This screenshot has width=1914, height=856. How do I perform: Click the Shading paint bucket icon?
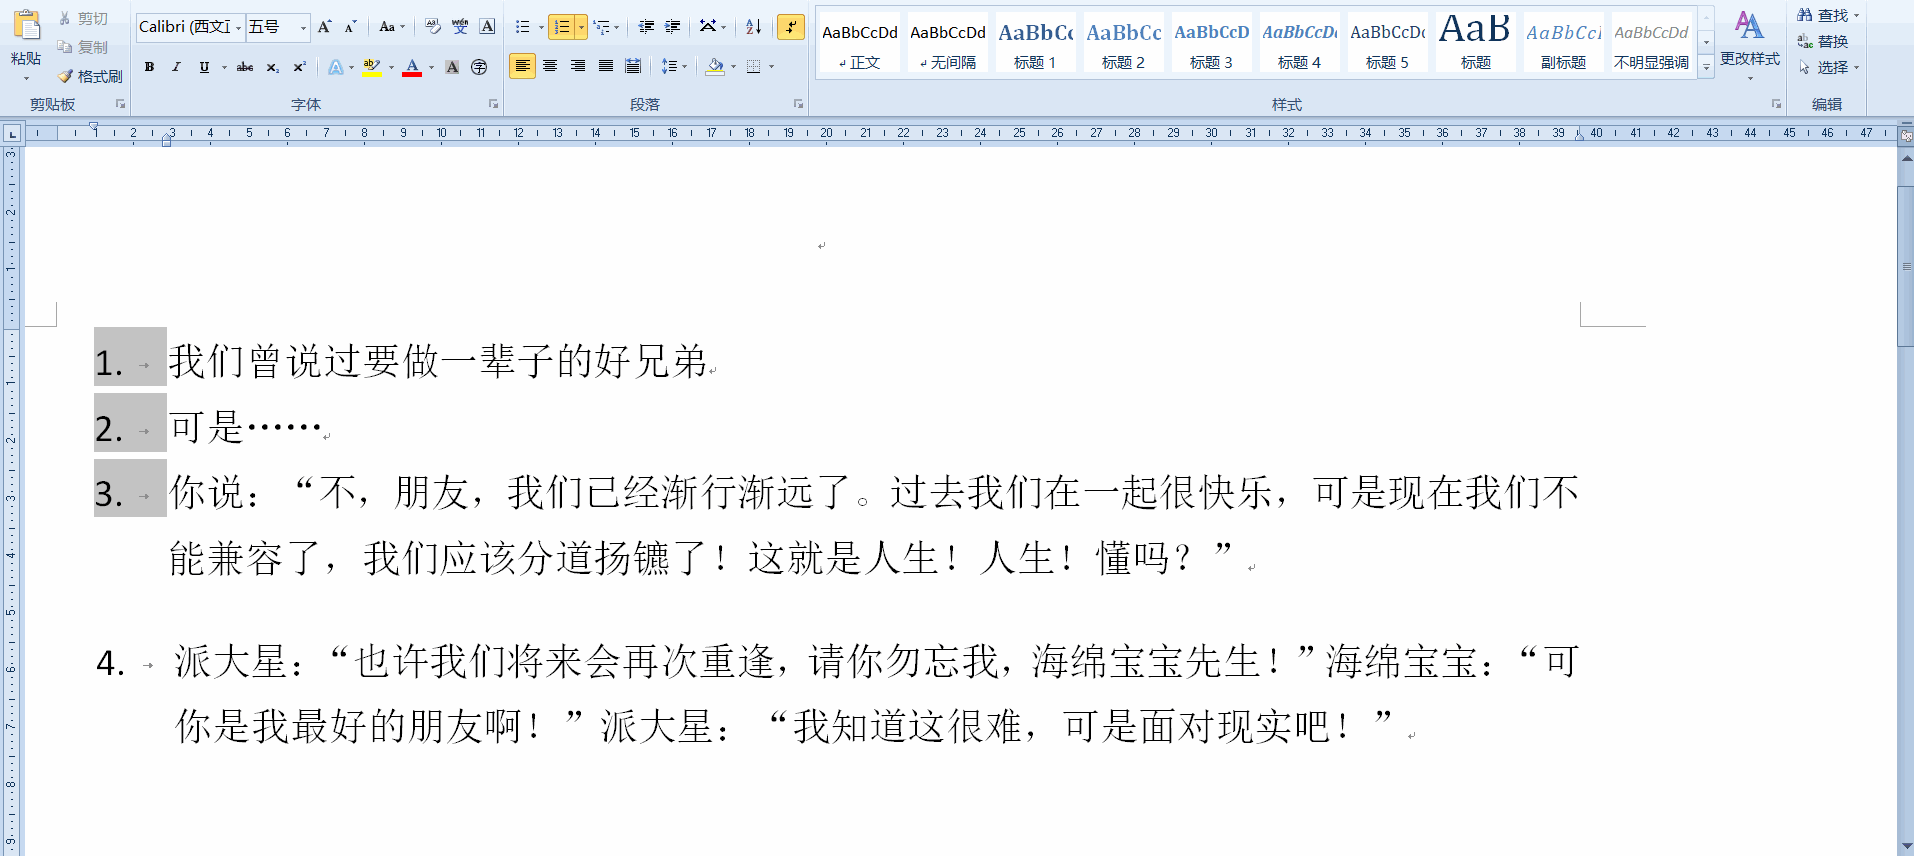[x=715, y=67]
